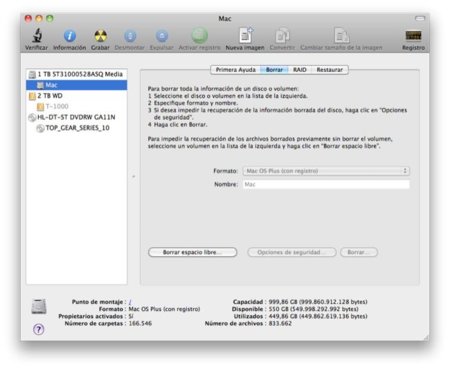Switch to the RAID tab
The height and width of the screenshot is (369, 450).
tap(300, 70)
